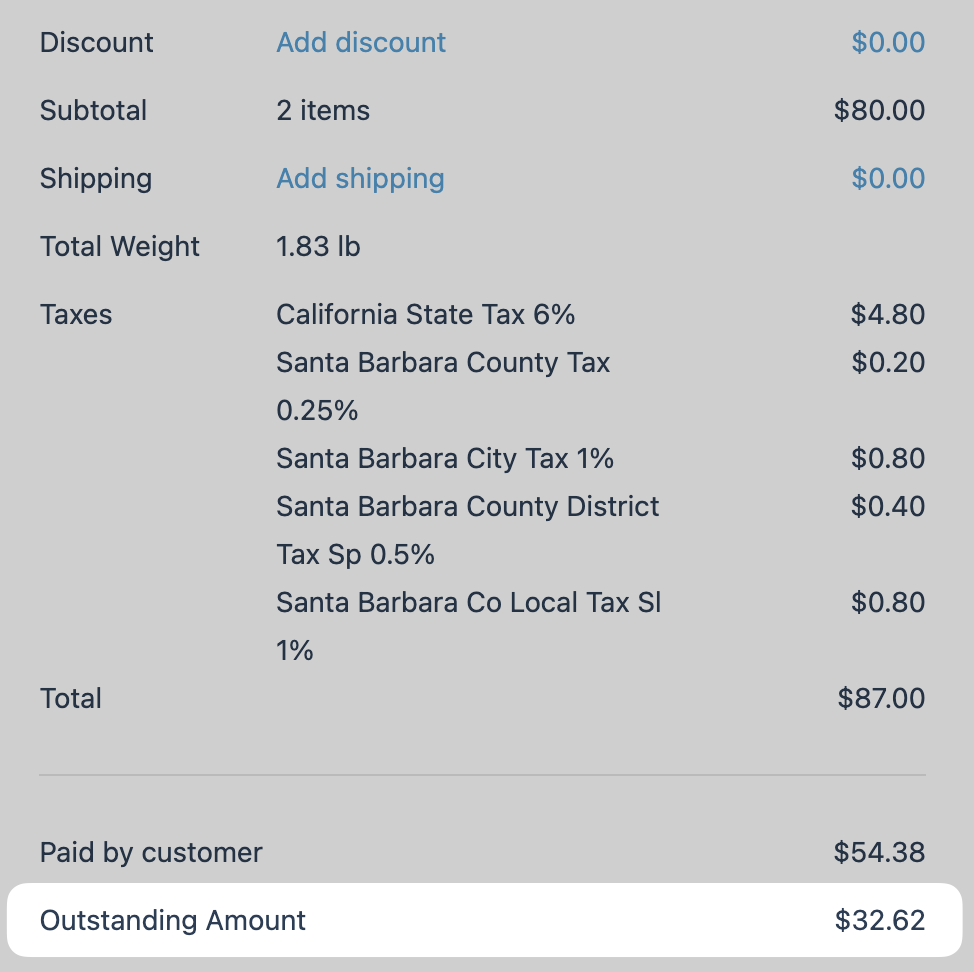Click the $0.20 county tax amount
The image size is (974, 972).
pos(888,362)
